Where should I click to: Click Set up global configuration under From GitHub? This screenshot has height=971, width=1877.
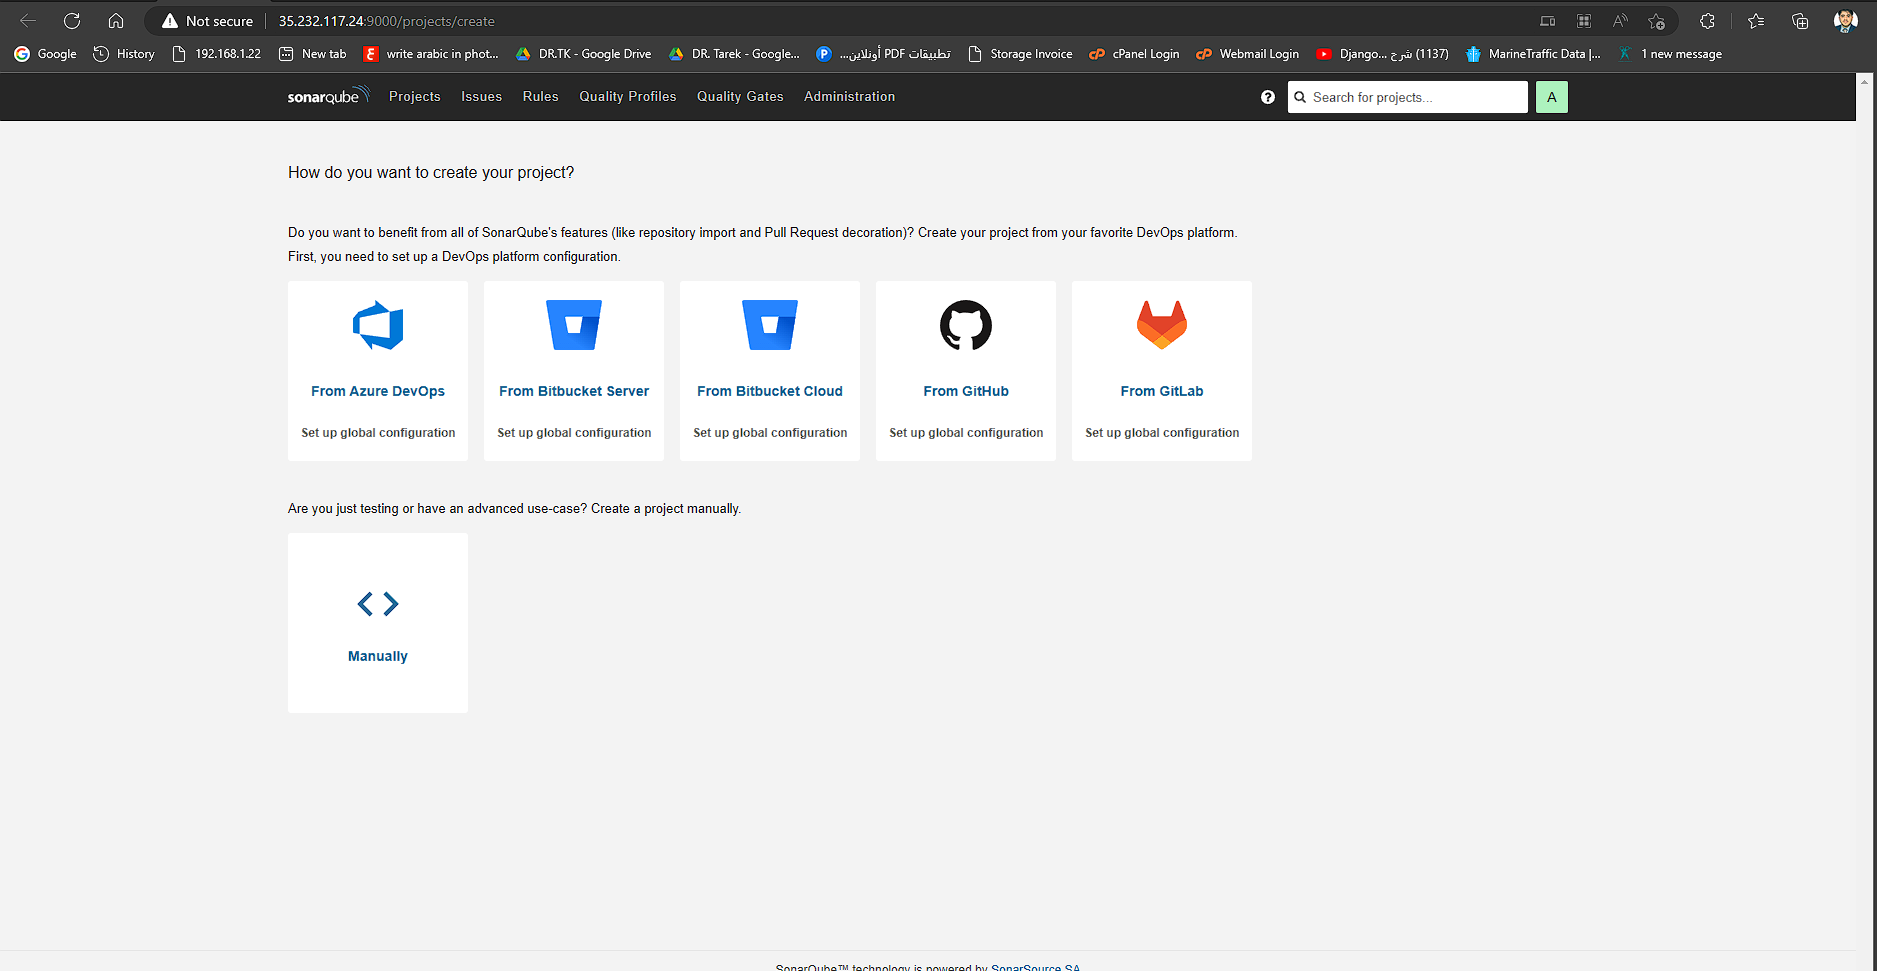click(965, 432)
